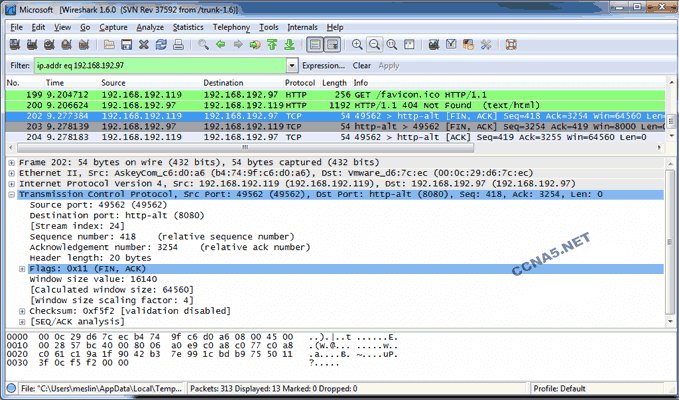Image resolution: width=679 pixels, height=400 pixels.
Task: Print packets using the printer icon
Action: tap(178, 45)
